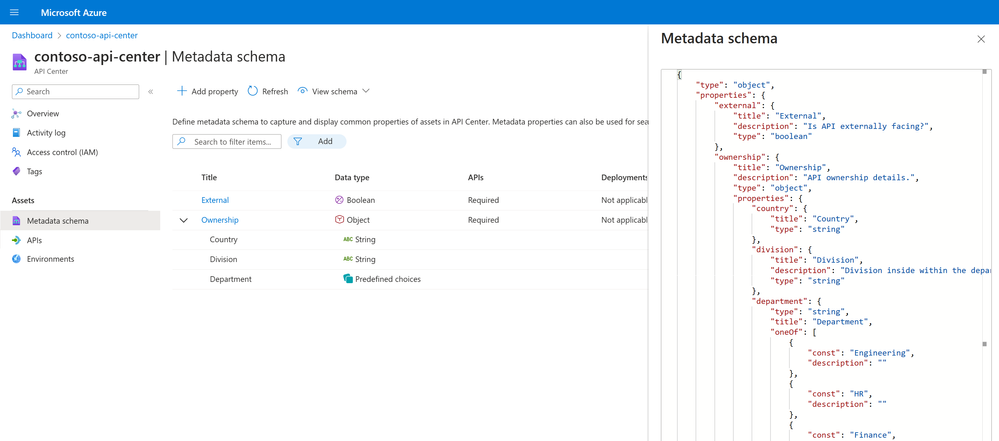Click the Add filter button
Viewport: 999px width, 441px height.
pos(317,141)
